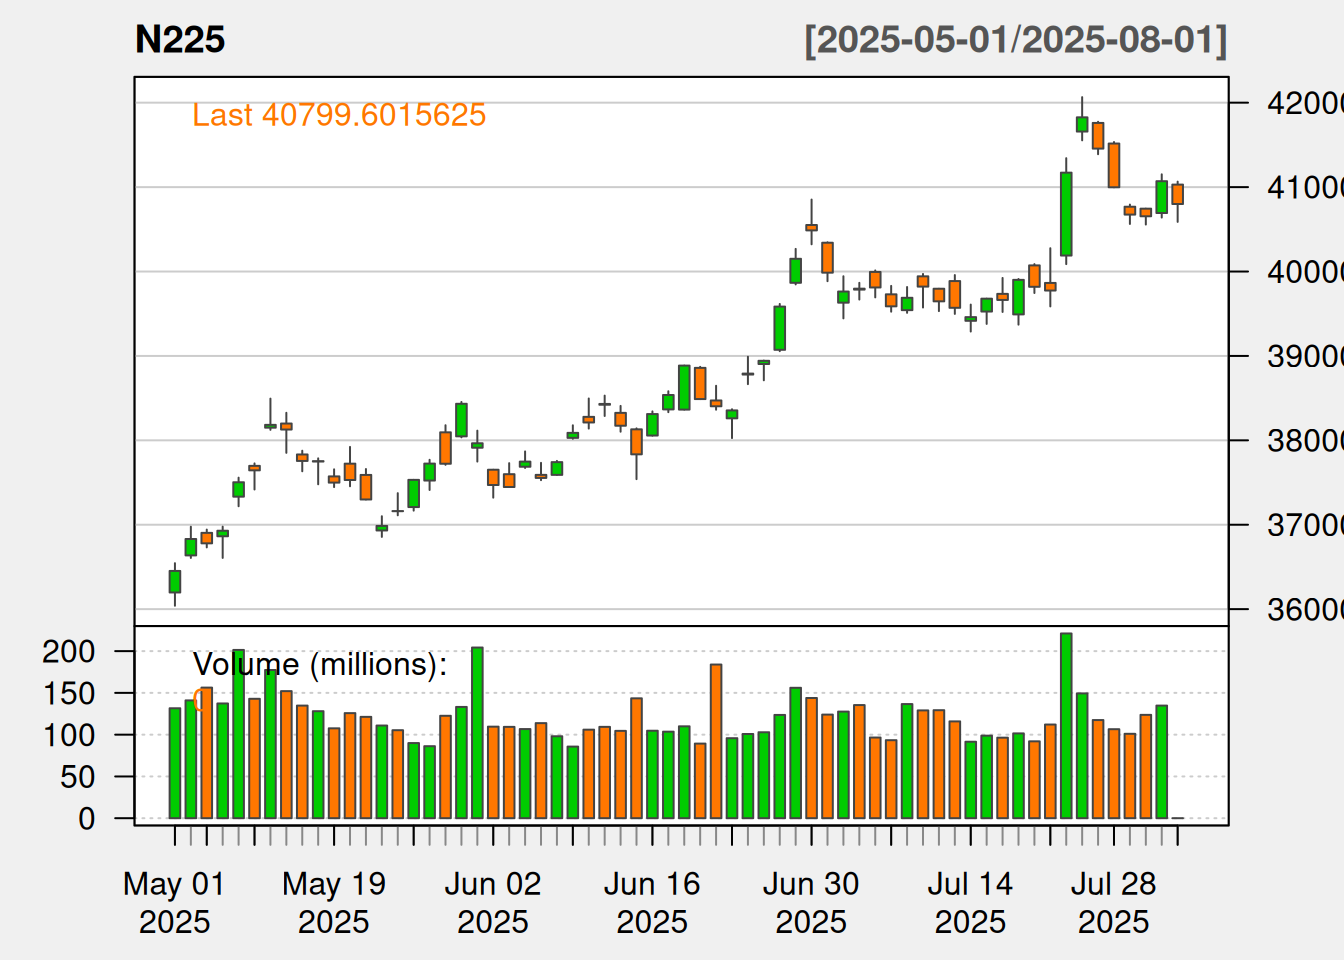Select the orange Last 40799.6015625 price label
The height and width of the screenshot is (960, 1344).
point(339,115)
